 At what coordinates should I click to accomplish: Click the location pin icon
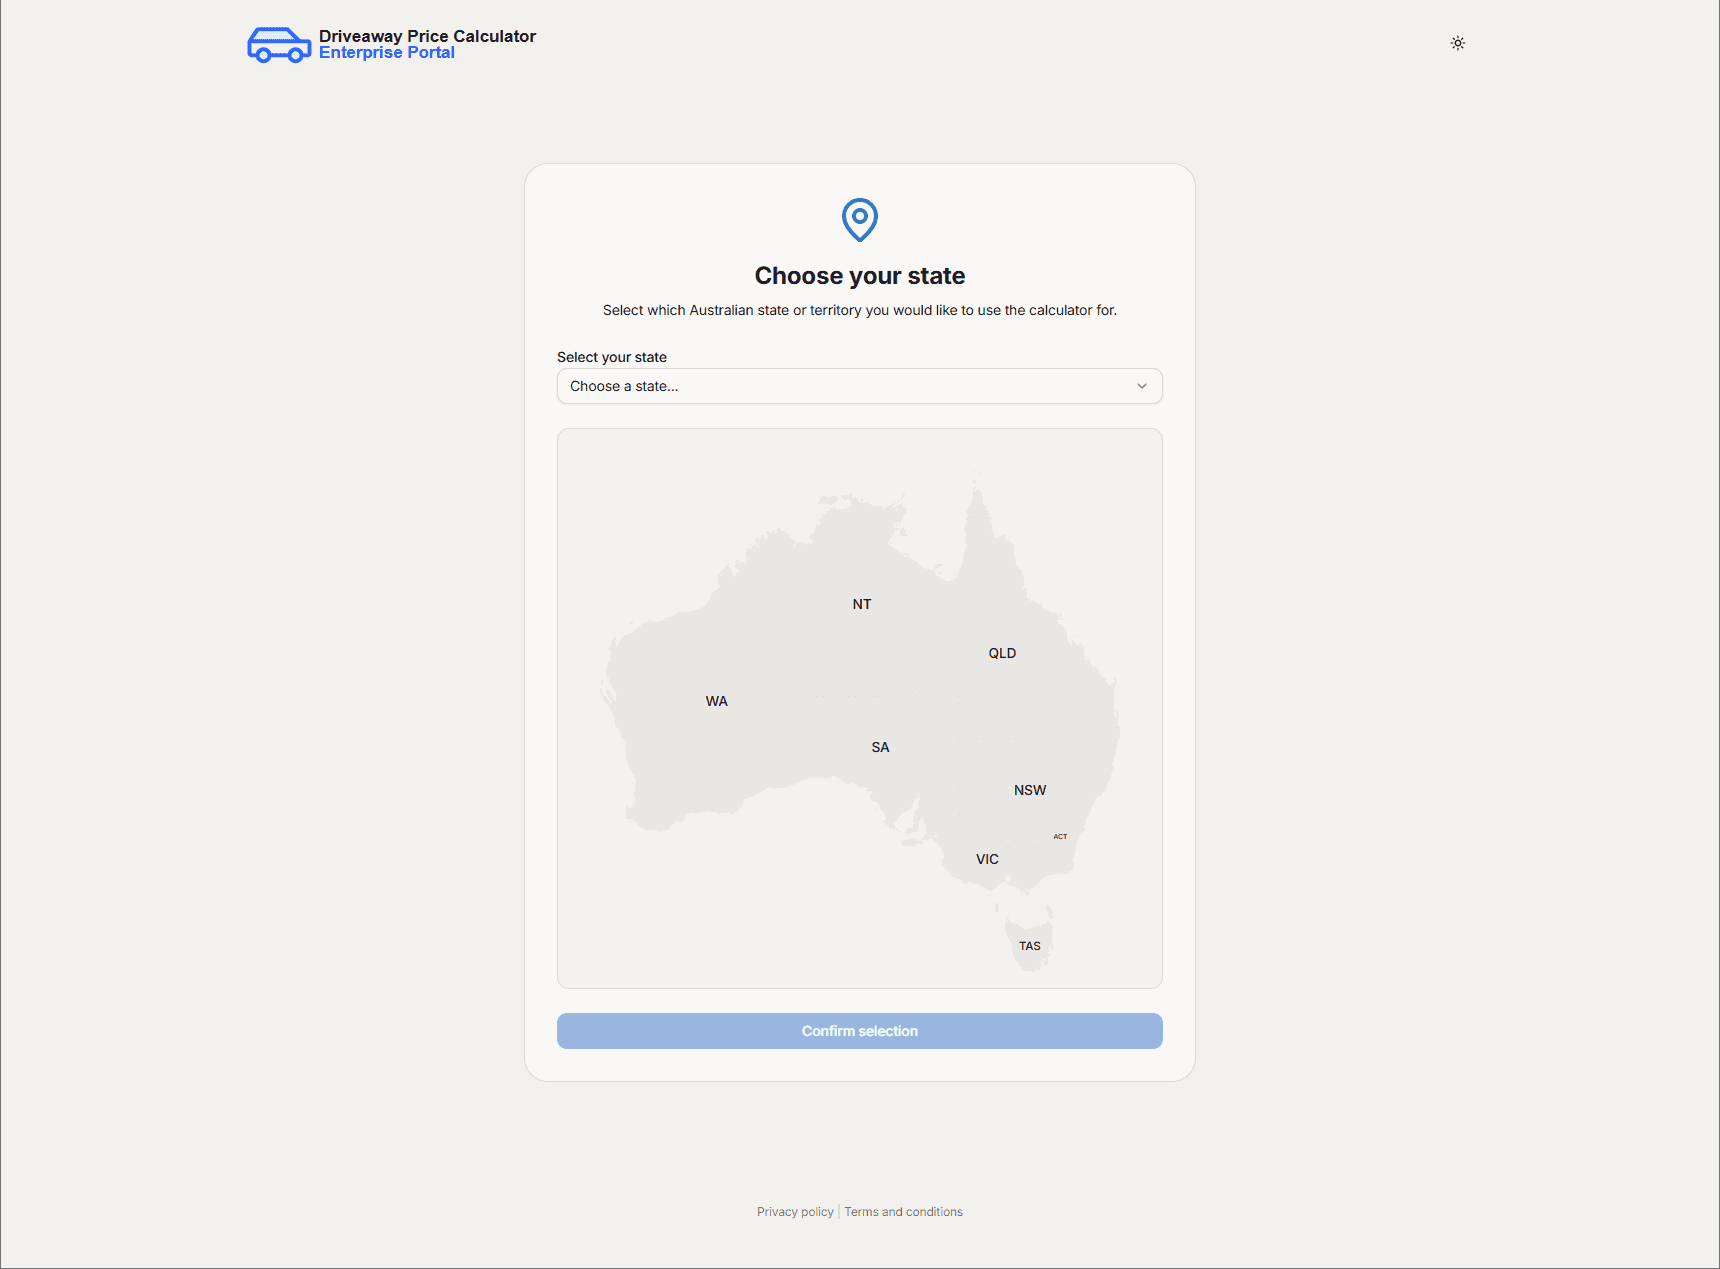point(859,219)
